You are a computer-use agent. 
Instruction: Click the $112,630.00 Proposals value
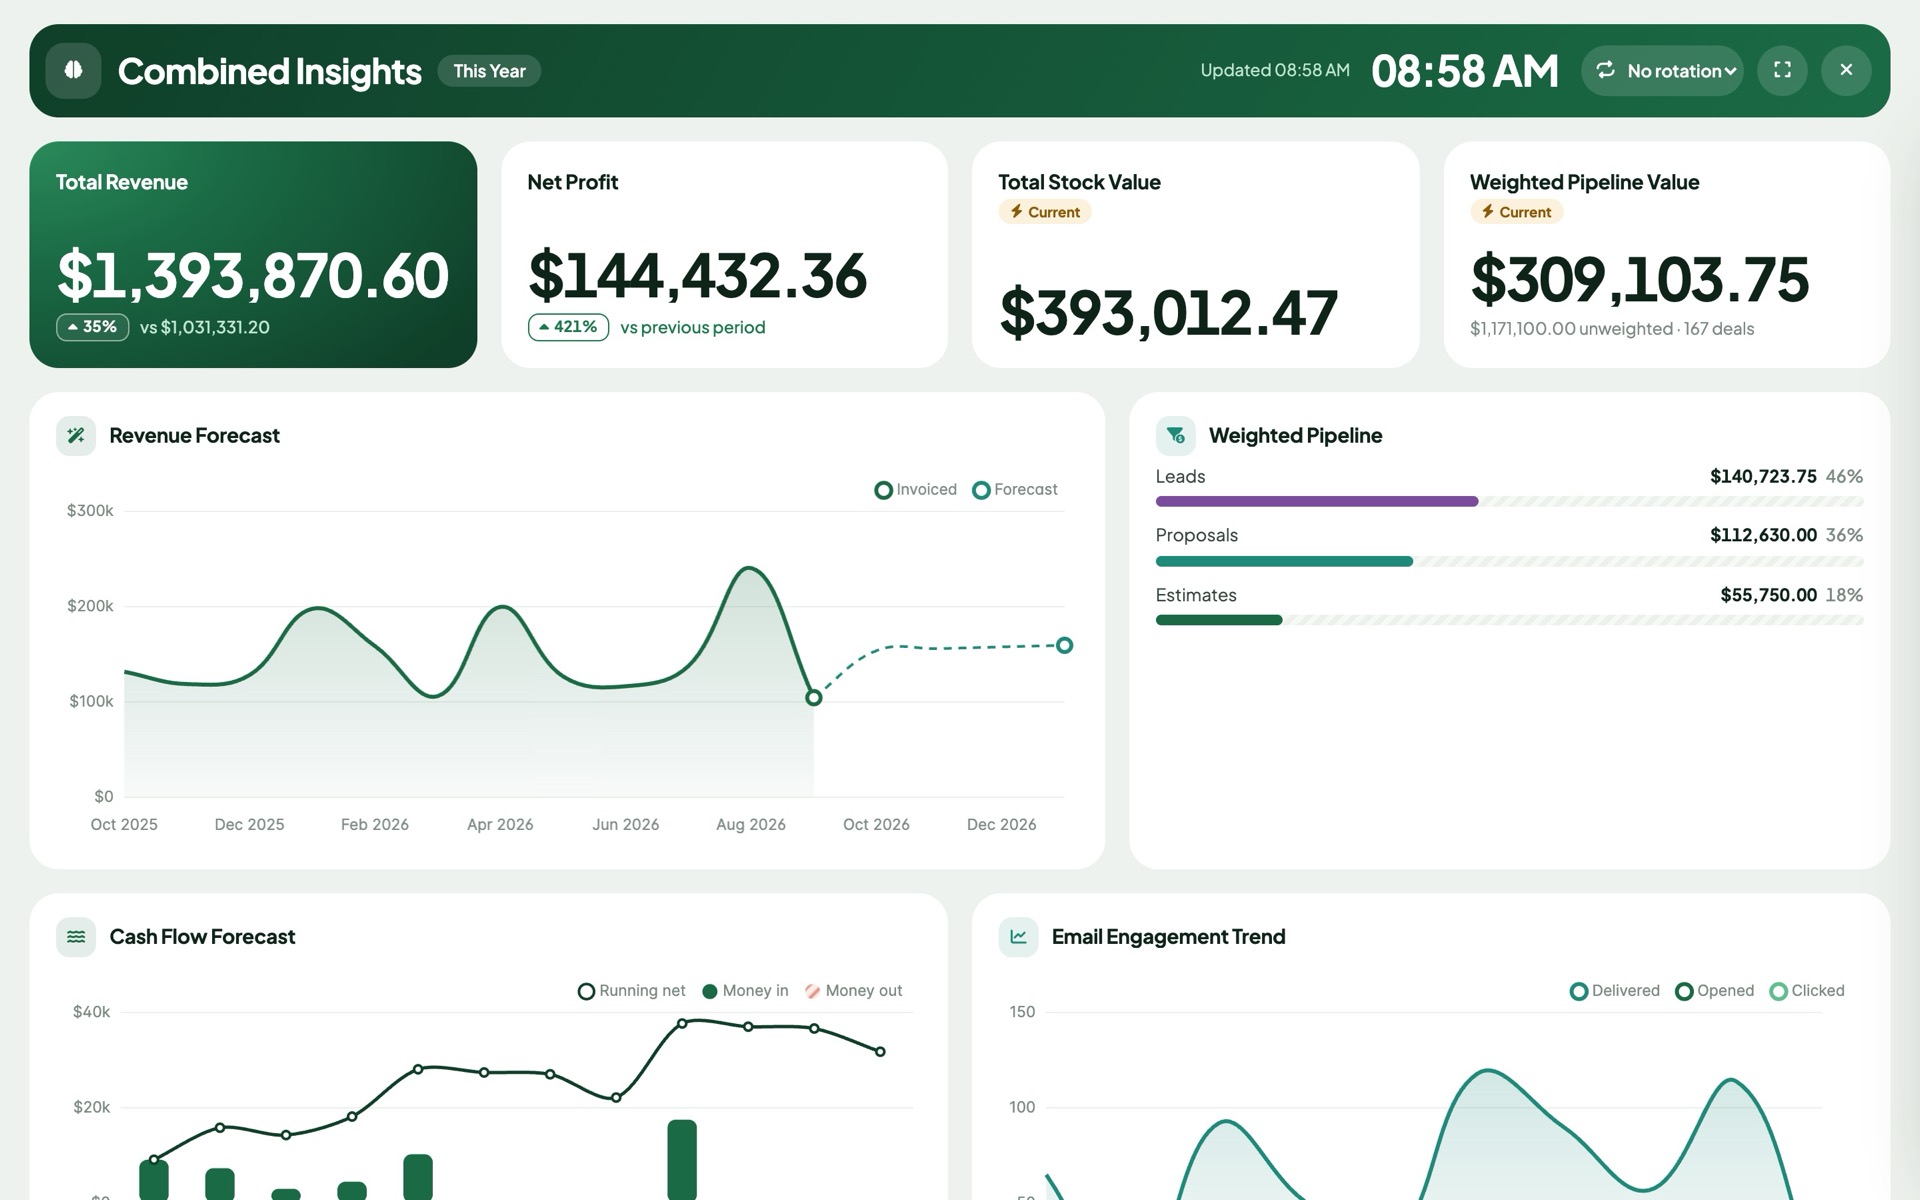pos(1762,535)
